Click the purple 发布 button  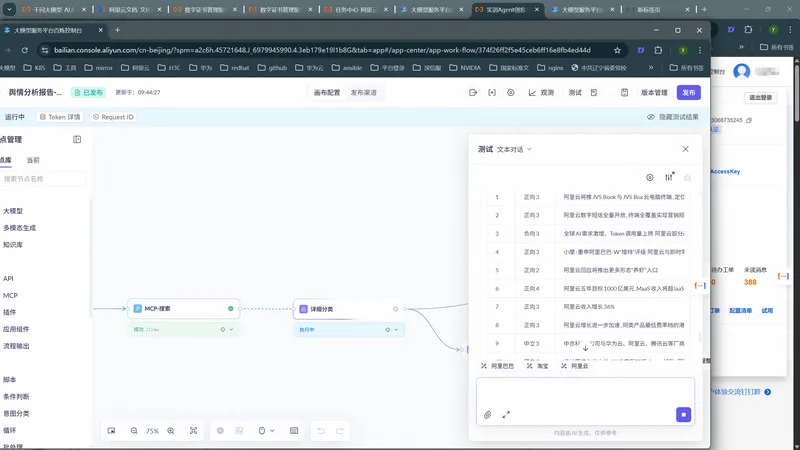click(689, 92)
